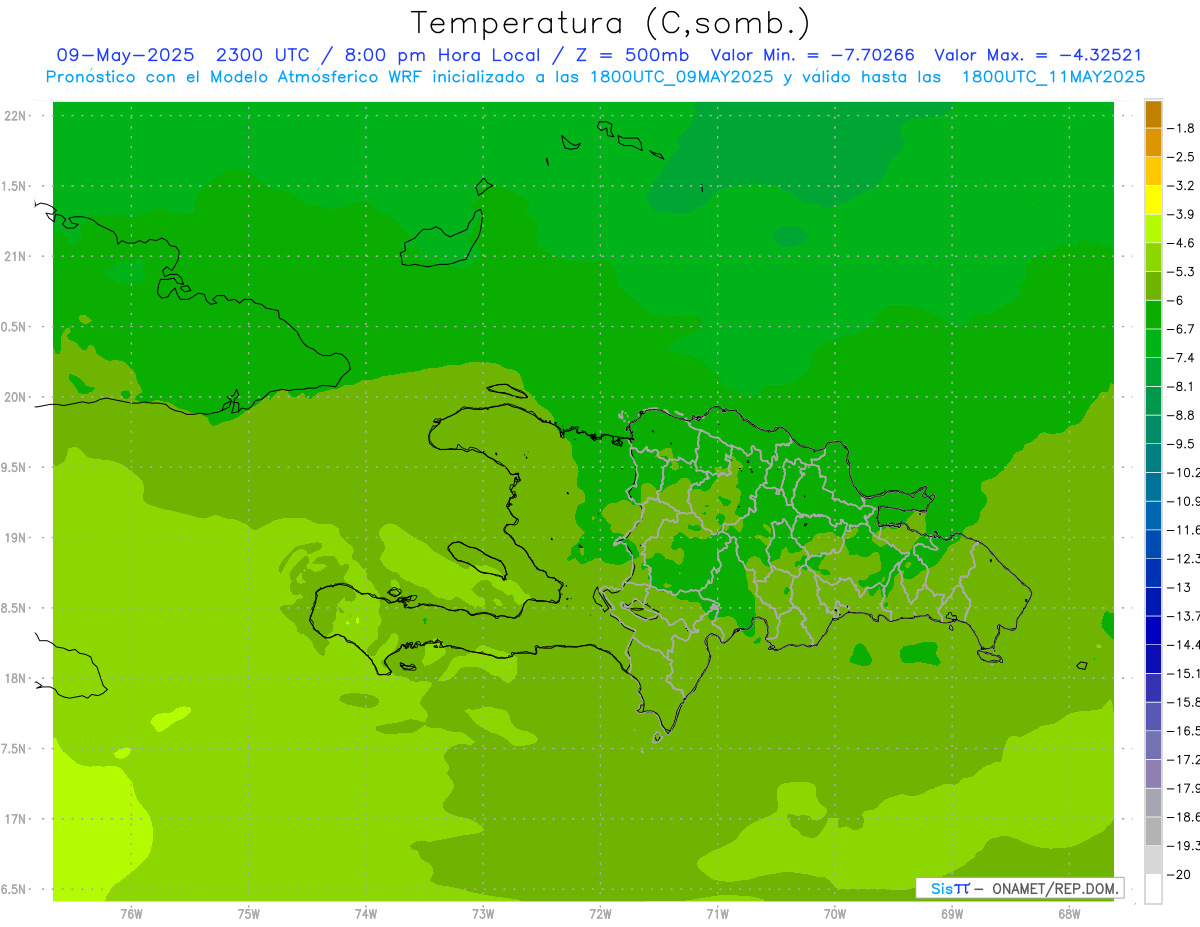Click the 'Valor Max. = -4.32521' readout
Viewport: 1200px width, 927px height.
click(x=1038, y=55)
